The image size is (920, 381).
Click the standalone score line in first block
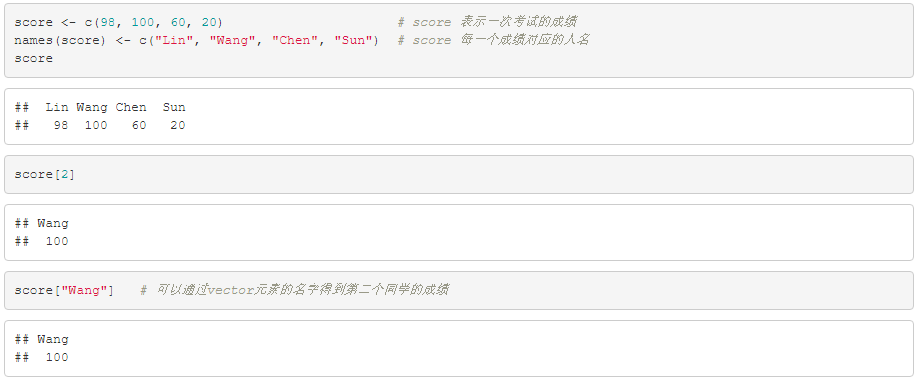coord(33,59)
